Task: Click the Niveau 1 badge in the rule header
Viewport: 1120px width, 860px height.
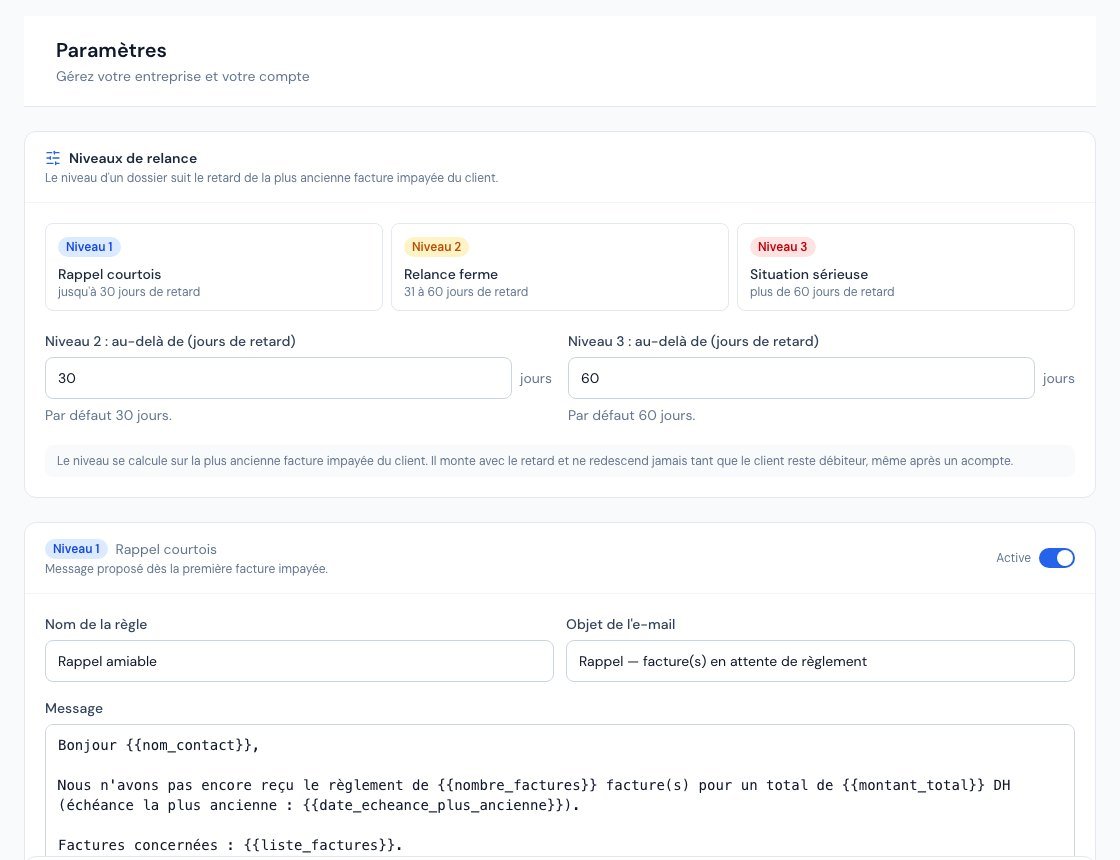Action: (76, 549)
